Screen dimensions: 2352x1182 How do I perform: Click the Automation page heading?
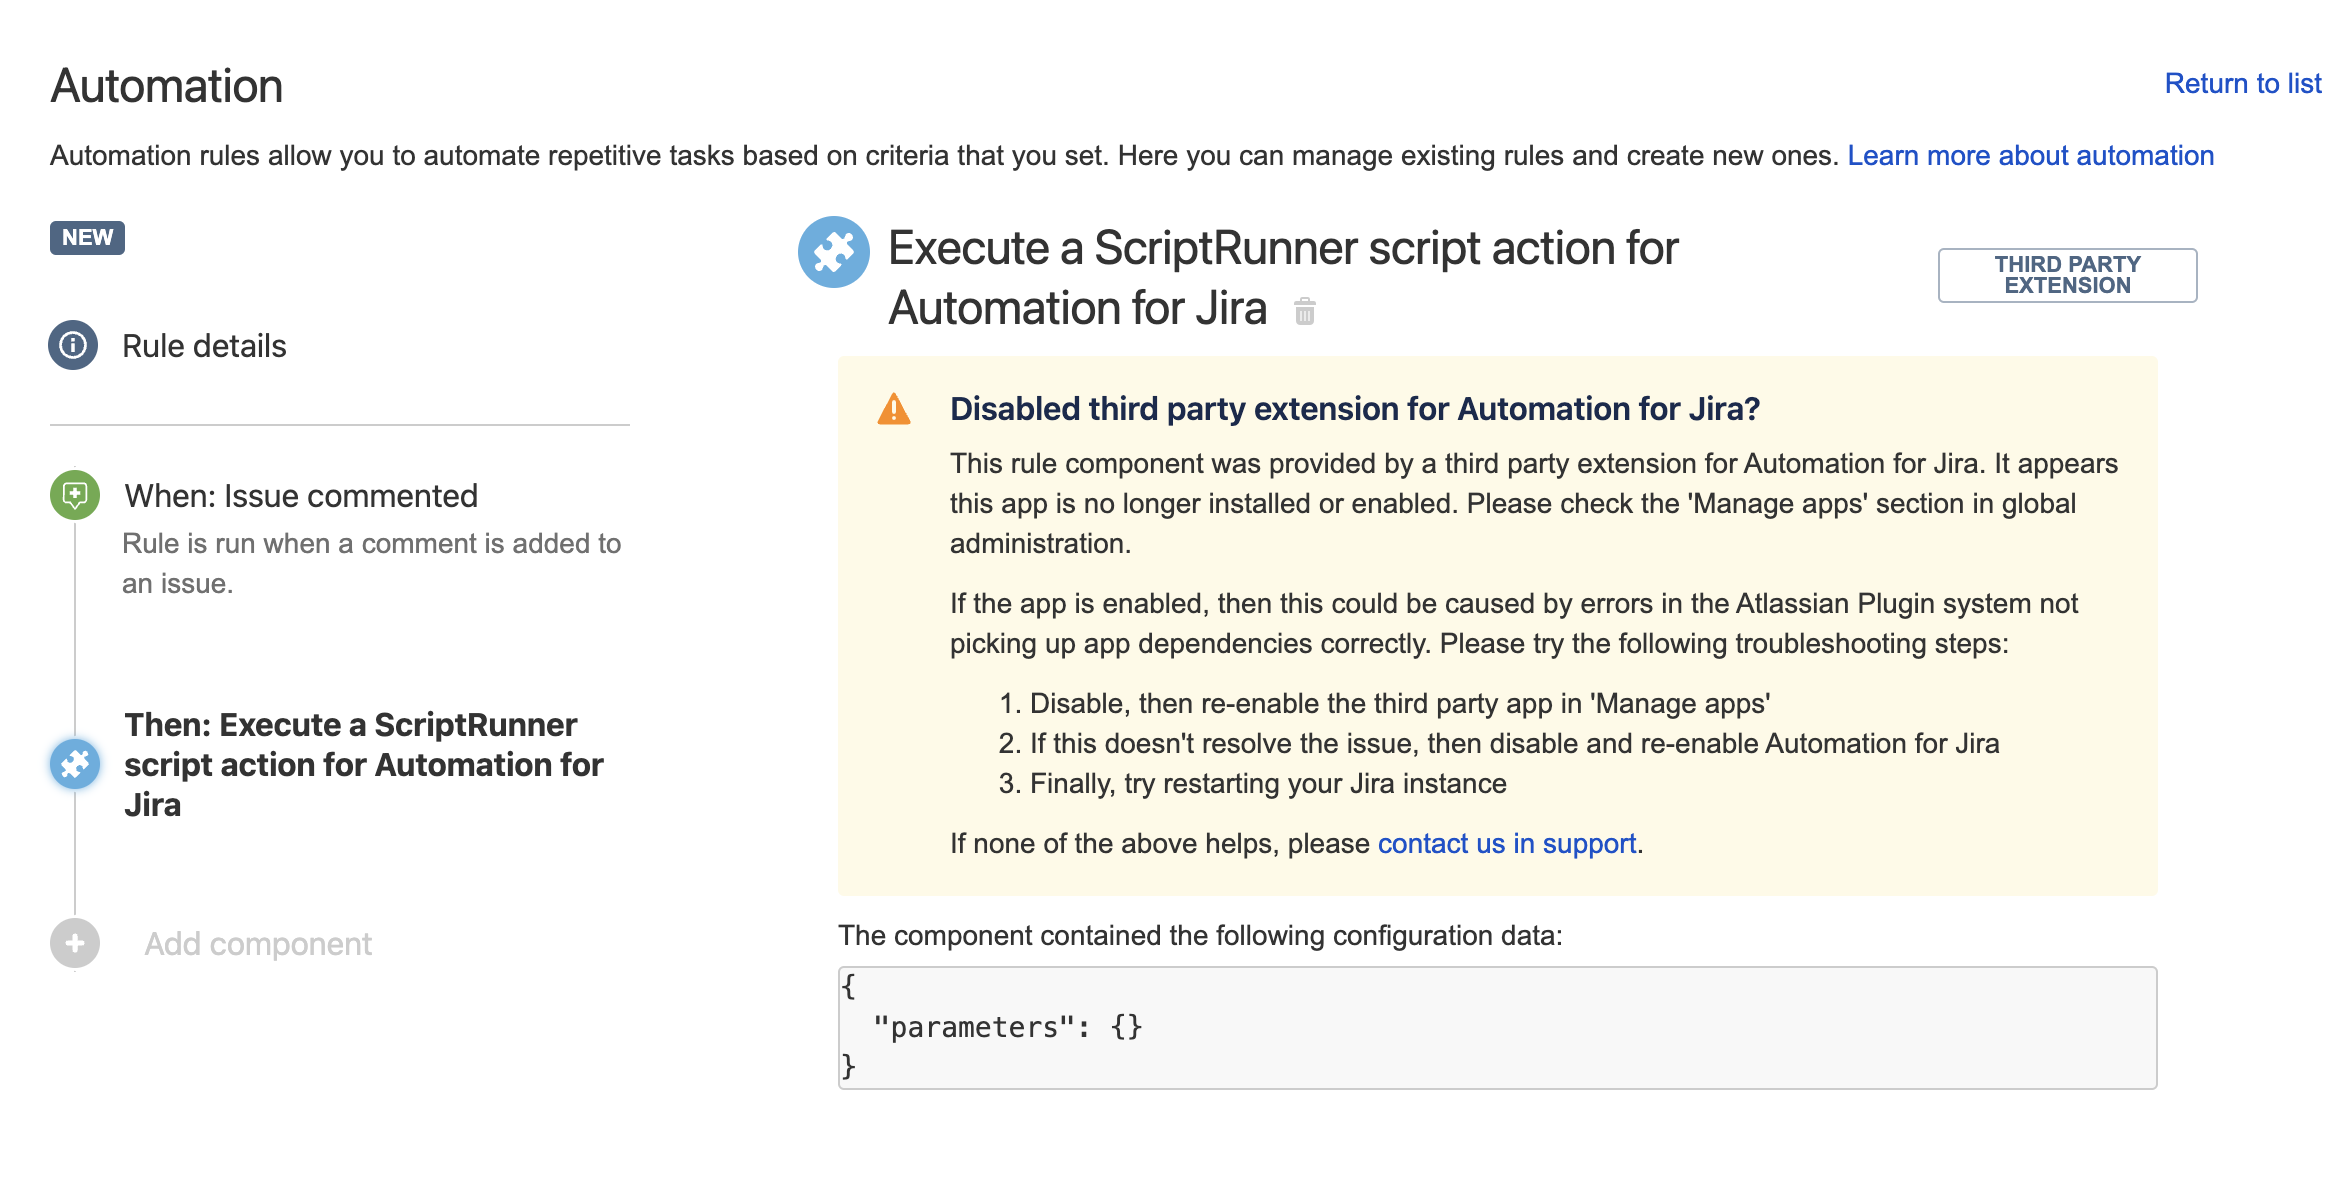pyautogui.click(x=167, y=86)
